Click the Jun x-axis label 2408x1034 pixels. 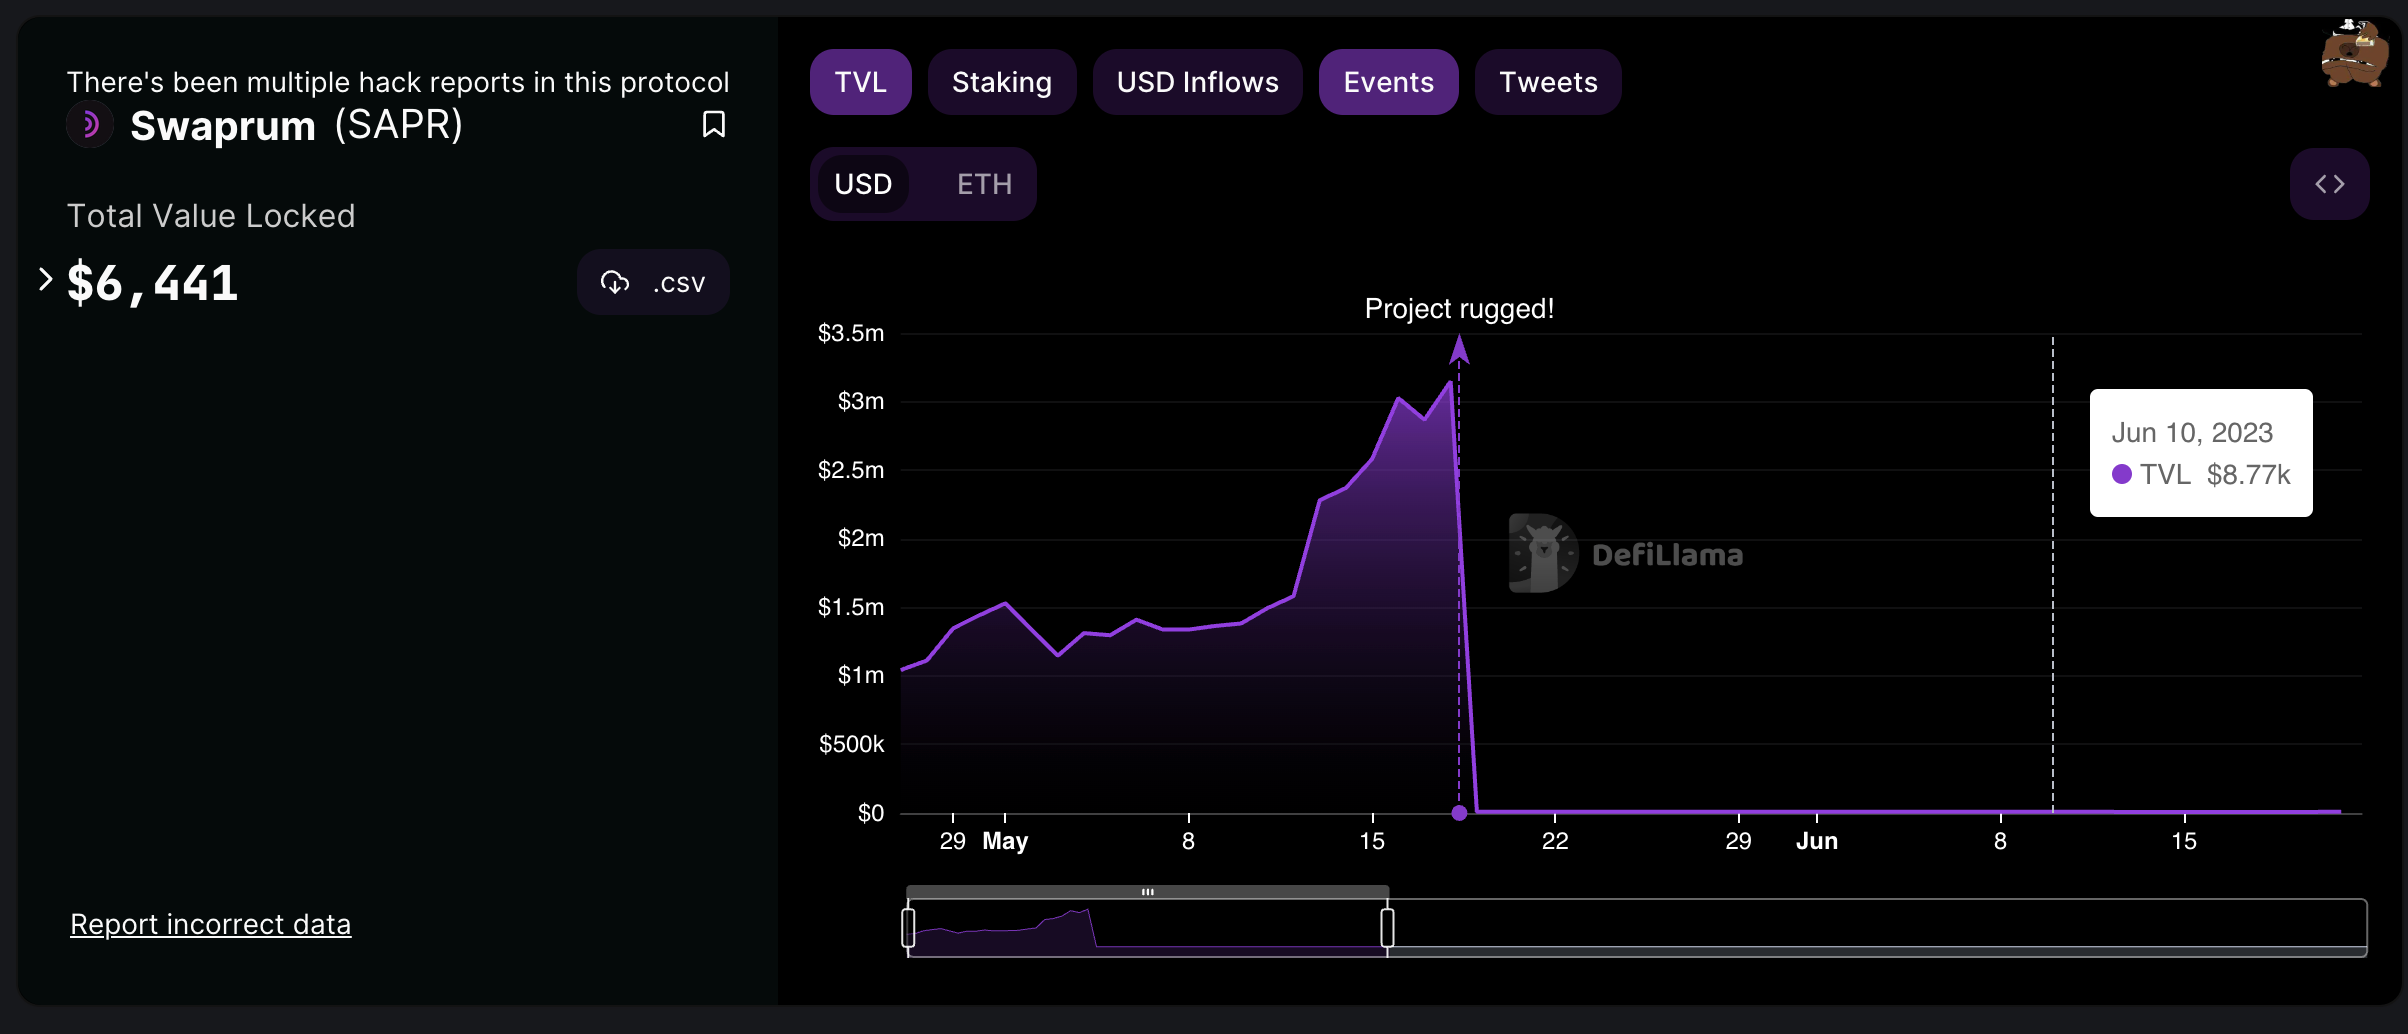pyautogui.click(x=1817, y=841)
